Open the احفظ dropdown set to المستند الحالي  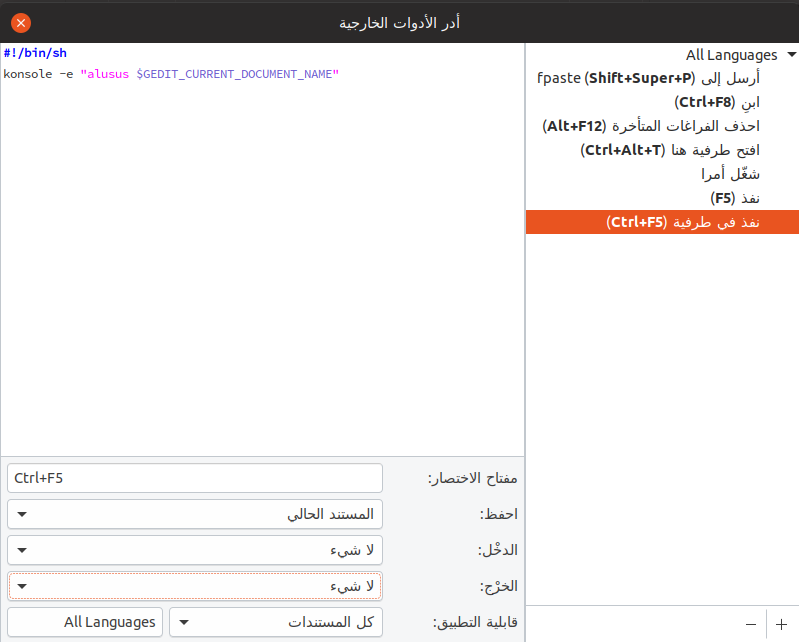coord(195,514)
